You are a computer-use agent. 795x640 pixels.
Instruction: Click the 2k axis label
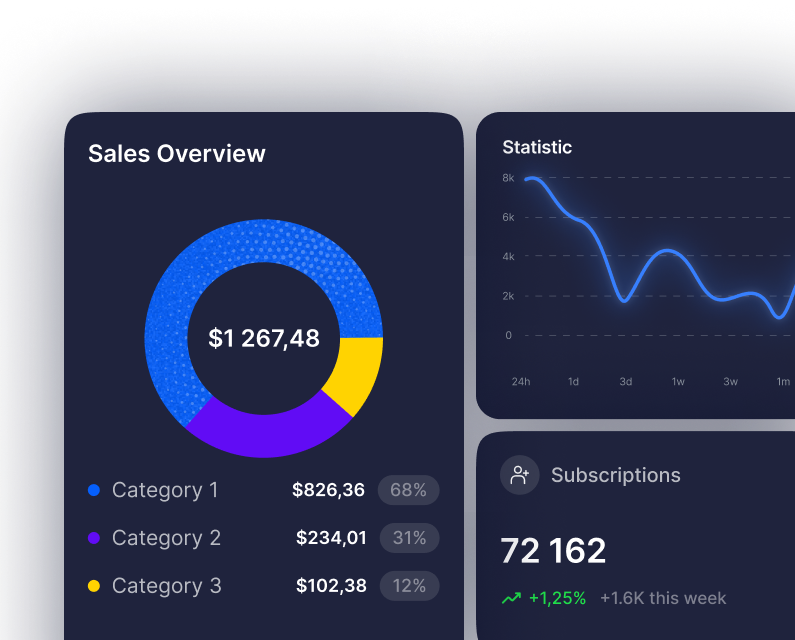coord(508,296)
